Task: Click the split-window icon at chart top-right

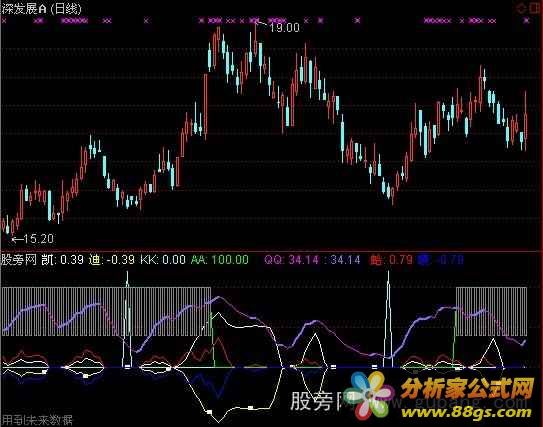Action: coord(536,8)
